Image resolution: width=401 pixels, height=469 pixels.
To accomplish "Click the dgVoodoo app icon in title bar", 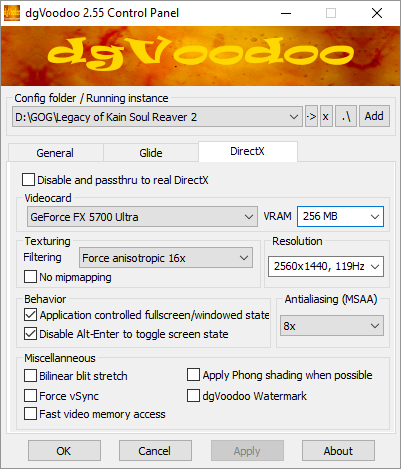I will (12, 13).
